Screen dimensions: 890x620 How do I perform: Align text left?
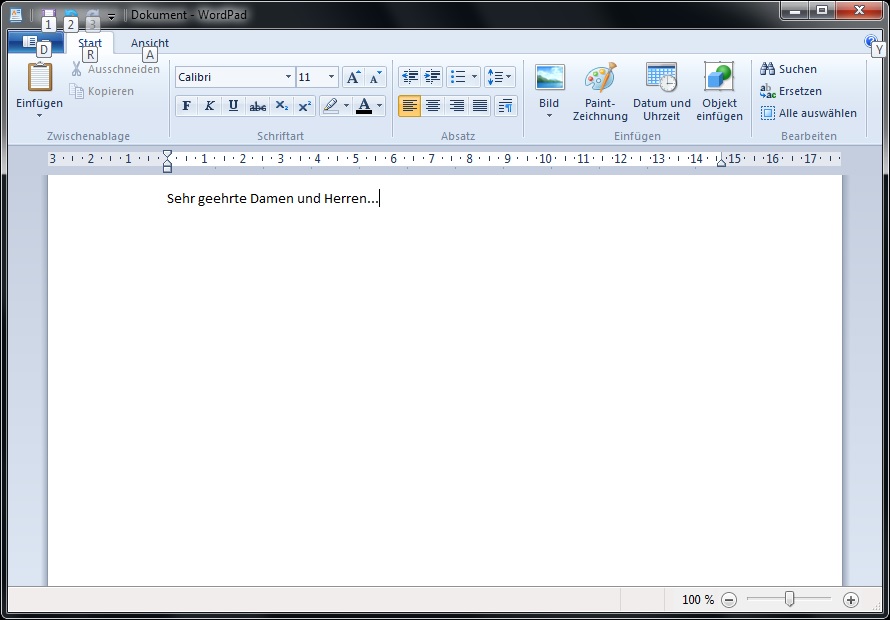point(409,106)
